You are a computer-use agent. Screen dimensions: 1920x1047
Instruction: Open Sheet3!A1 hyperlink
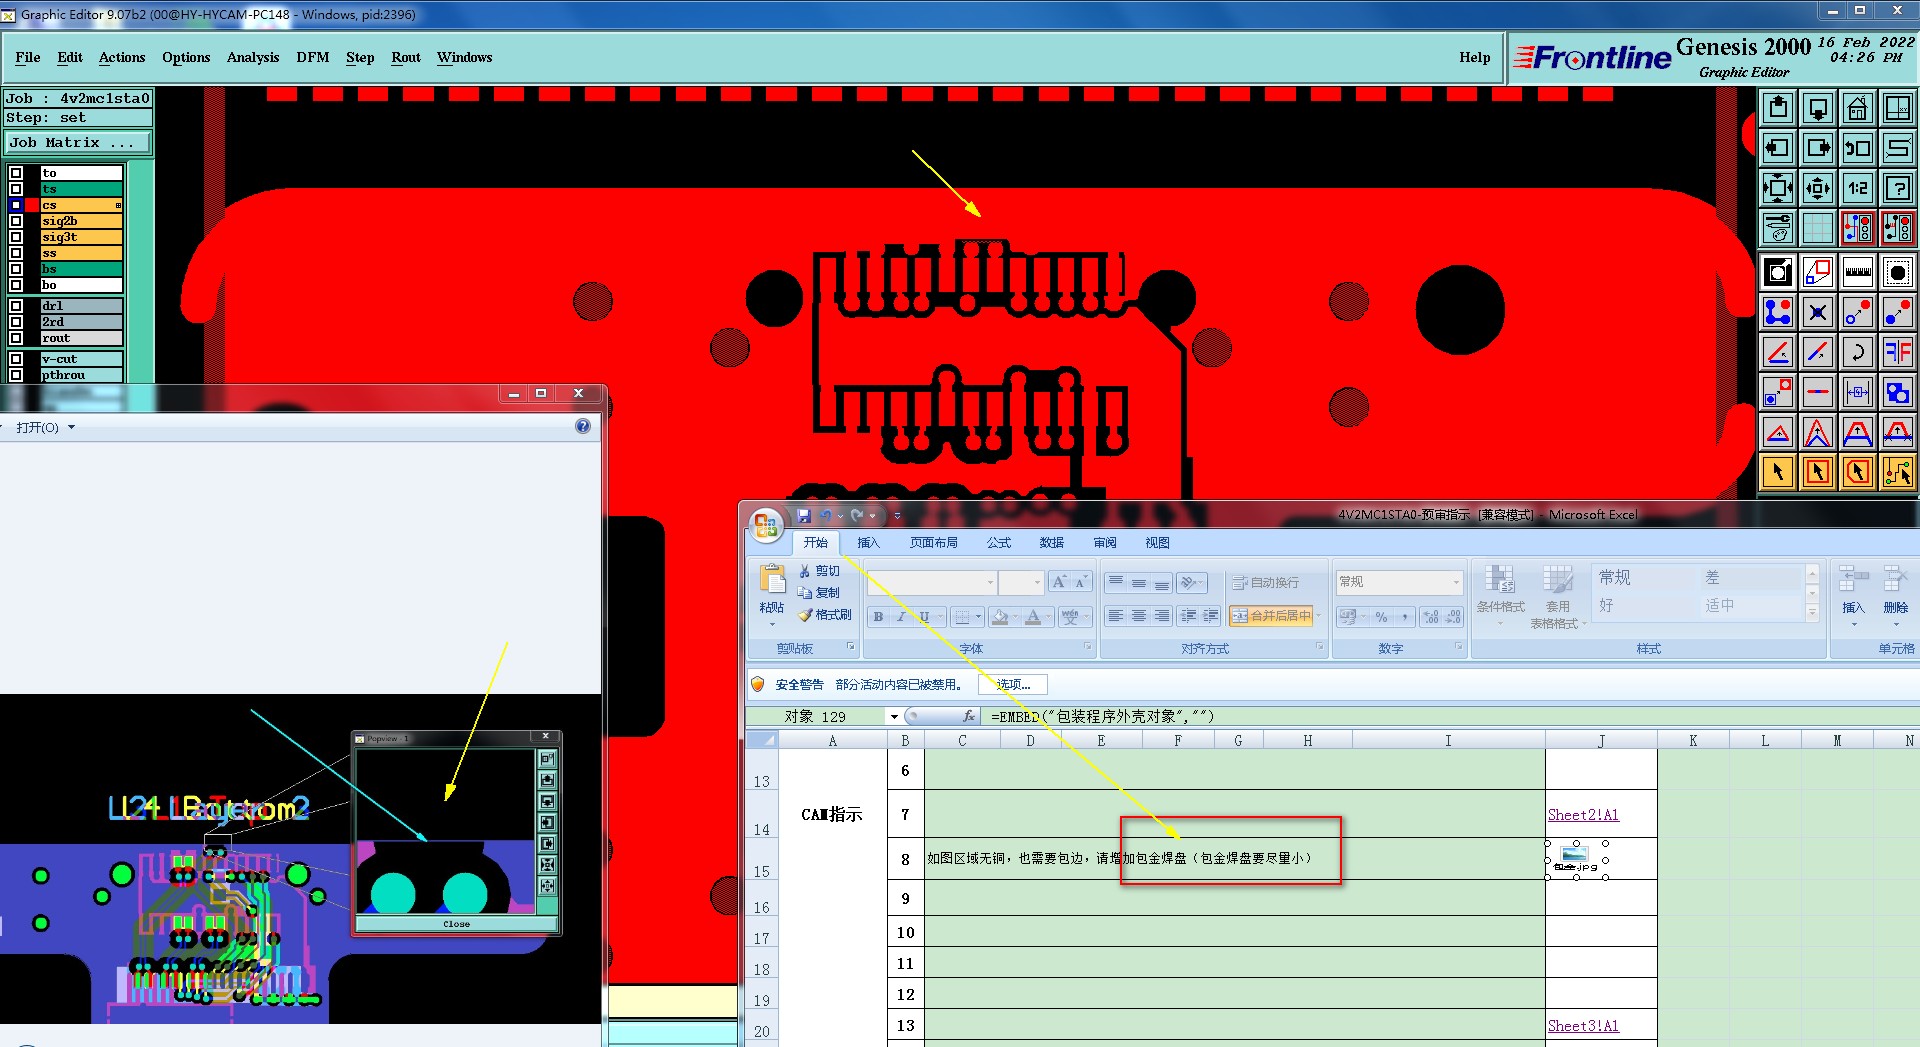coord(1583,1026)
